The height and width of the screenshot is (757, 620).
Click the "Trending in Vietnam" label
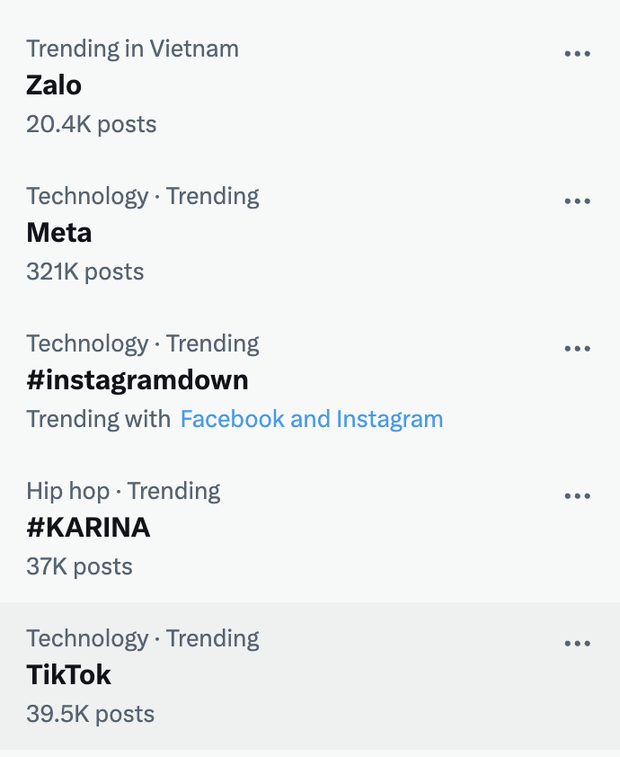(132, 48)
